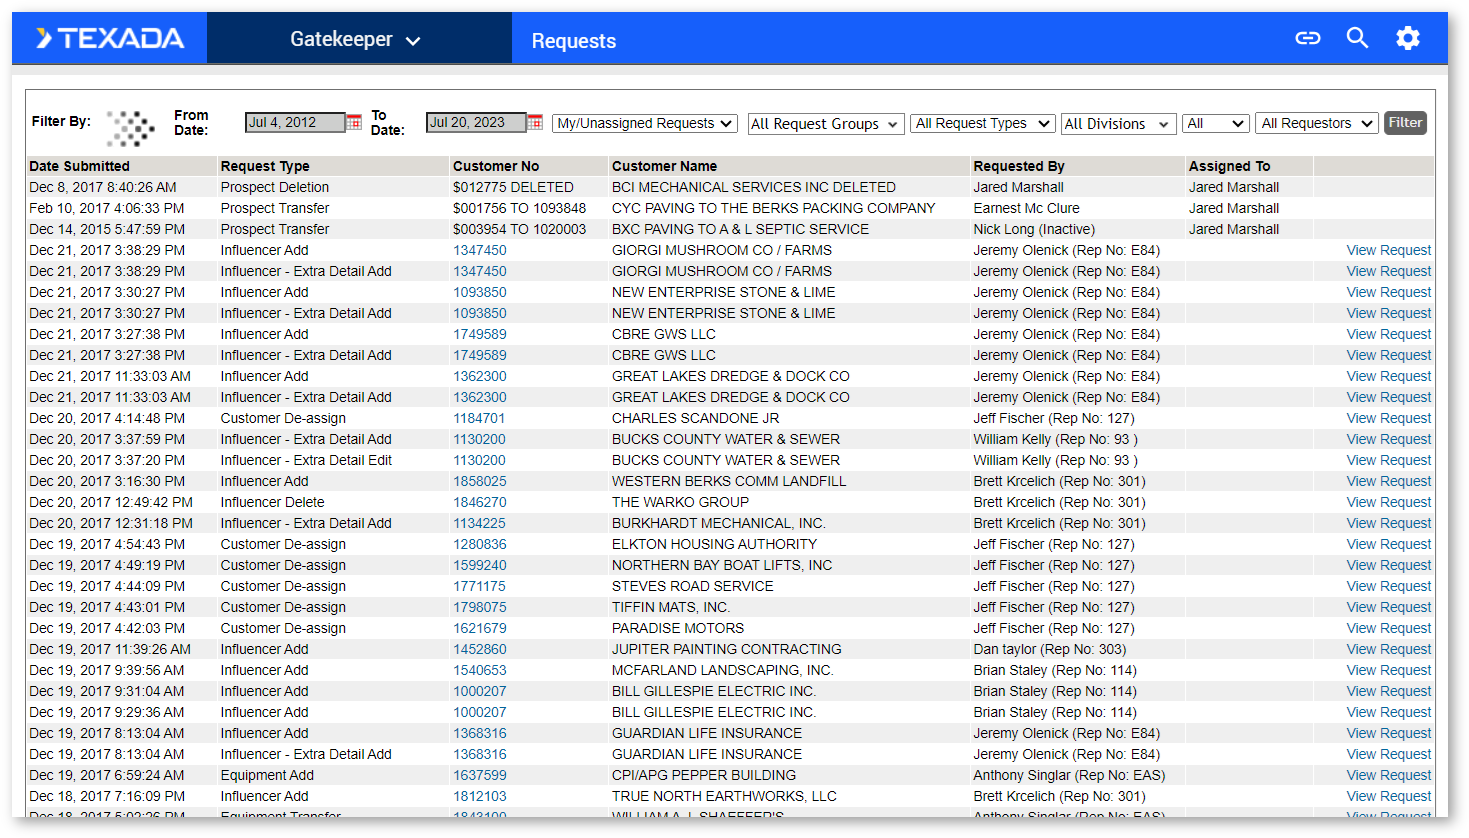Open customer number 1540653 link
This screenshot has width=1469, height=838.
point(480,670)
